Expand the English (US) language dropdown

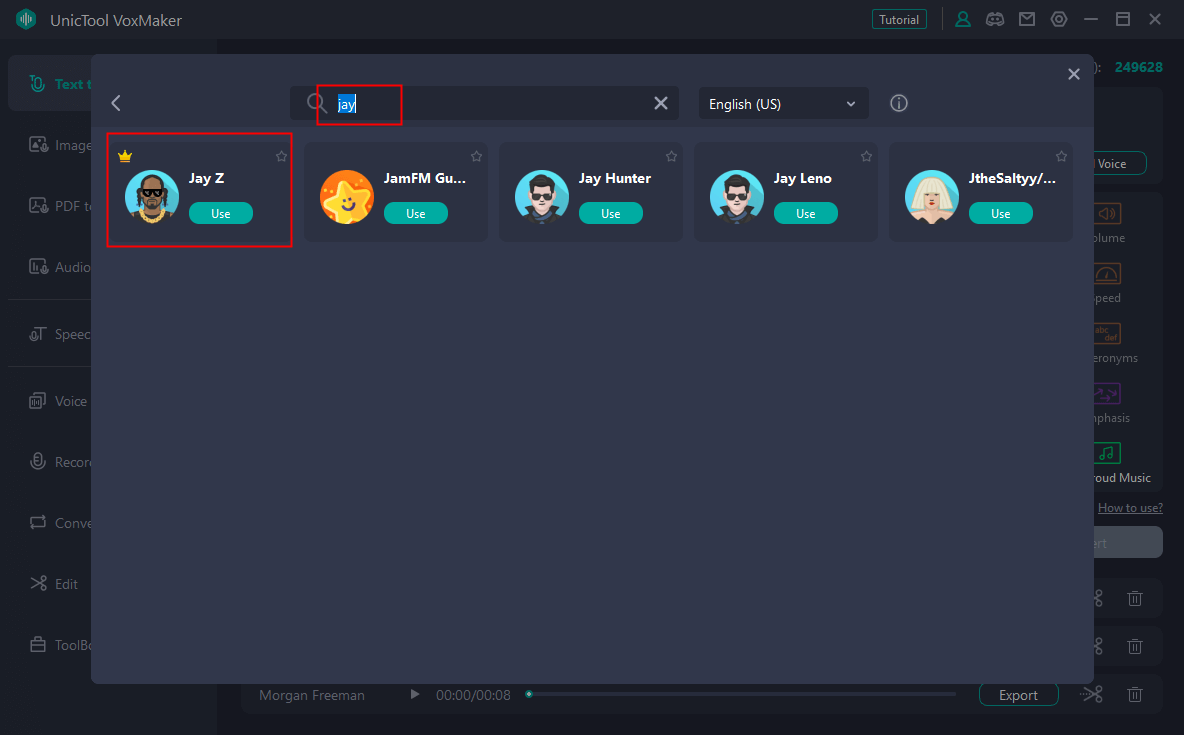pos(783,104)
